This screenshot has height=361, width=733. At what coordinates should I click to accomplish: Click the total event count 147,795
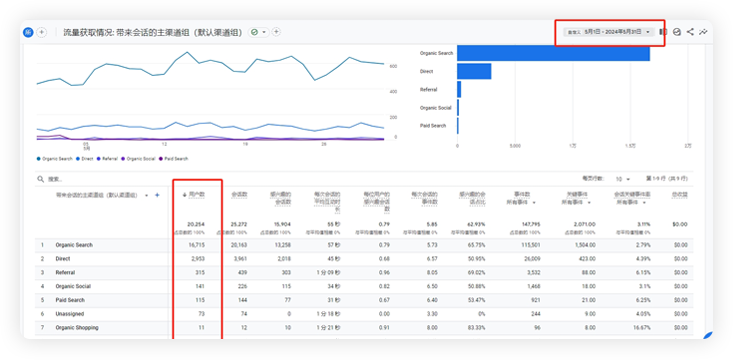[x=531, y=224]
